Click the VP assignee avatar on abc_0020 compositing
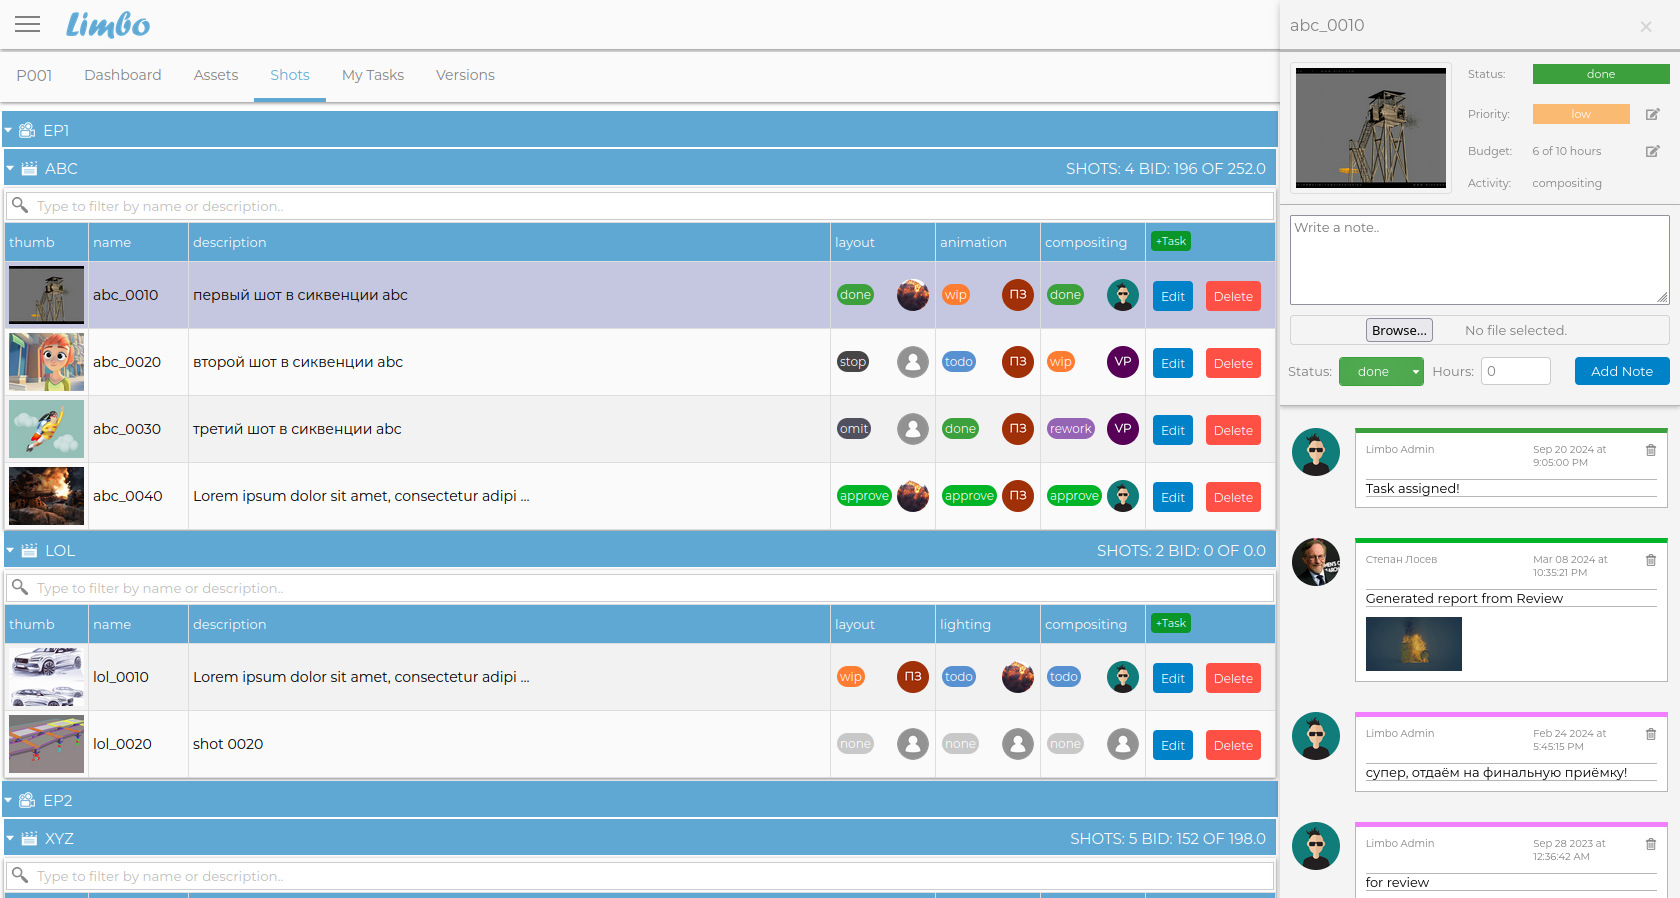This screenshot has width=1680, height=898. click(1122, 362)
